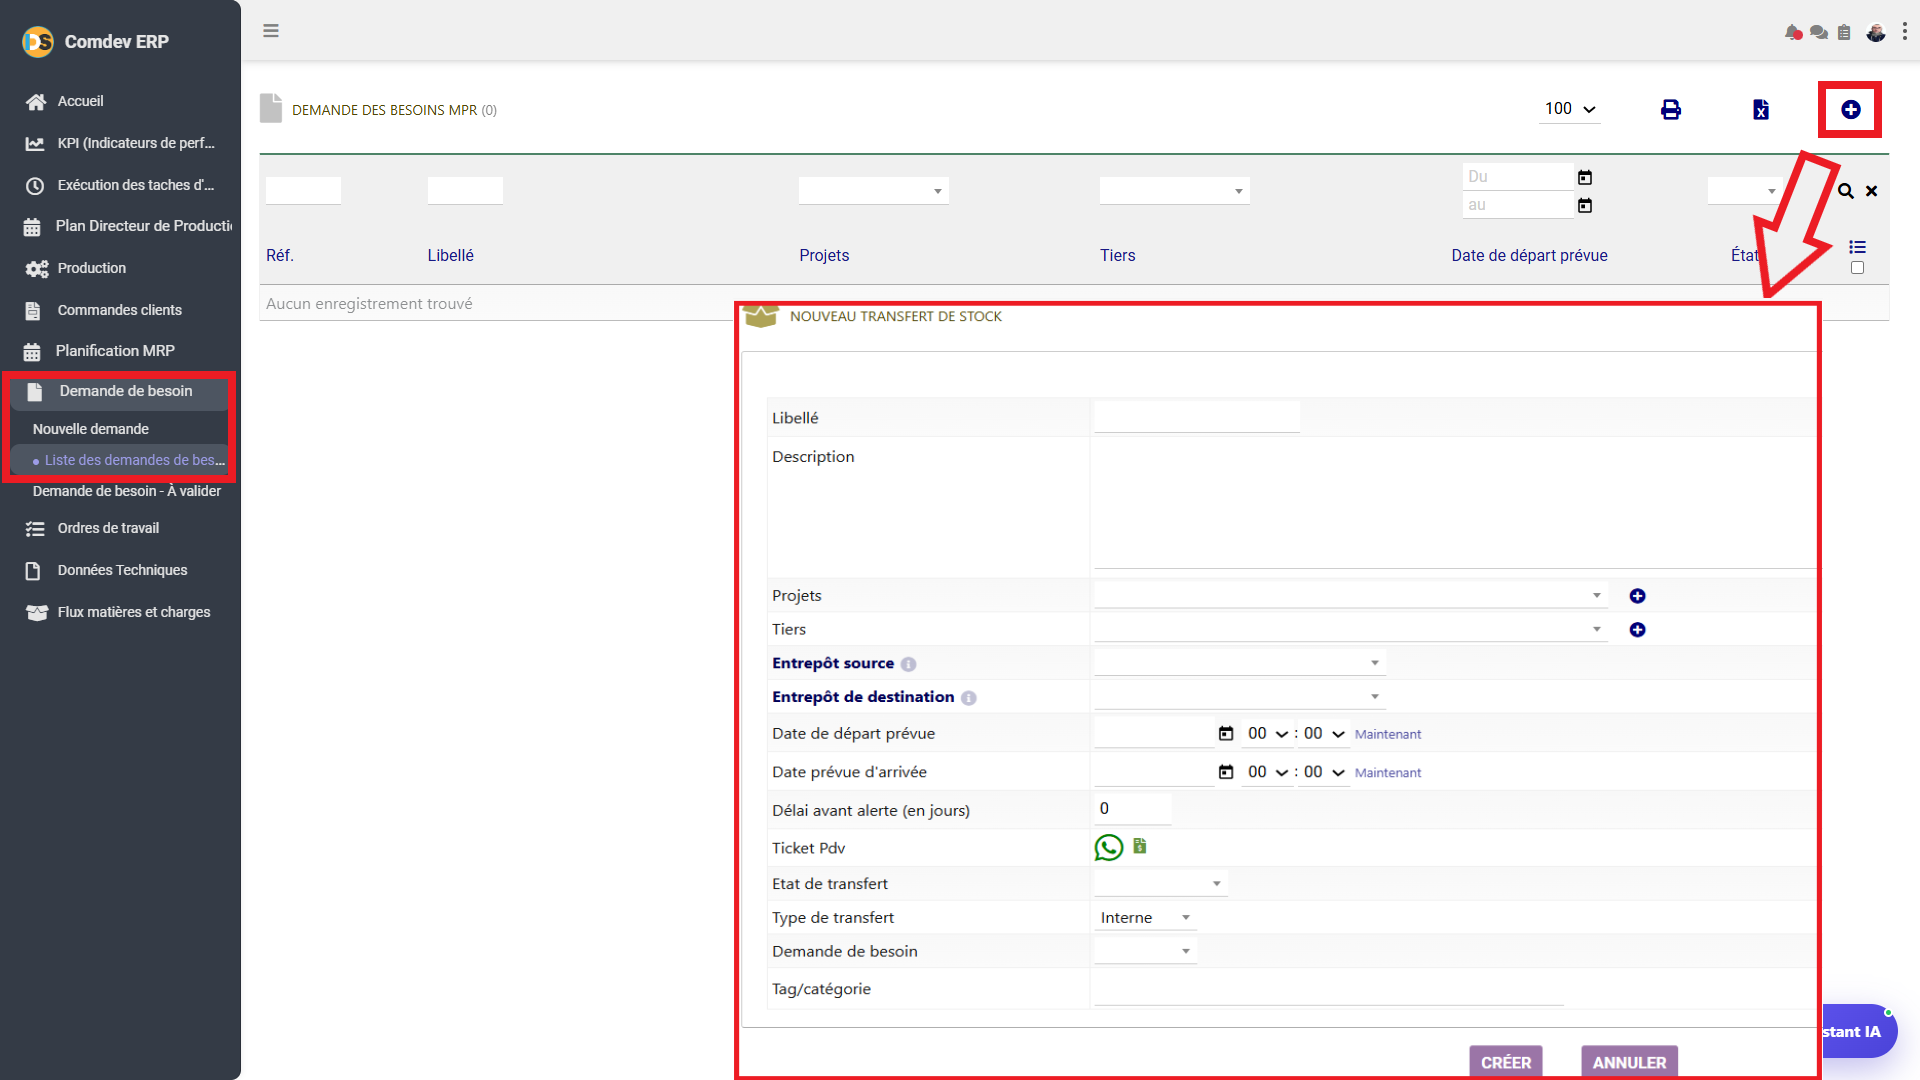Click the hamburger menu icon
This screenshot has width=1920, height=1080.
[x=270, y=31]
